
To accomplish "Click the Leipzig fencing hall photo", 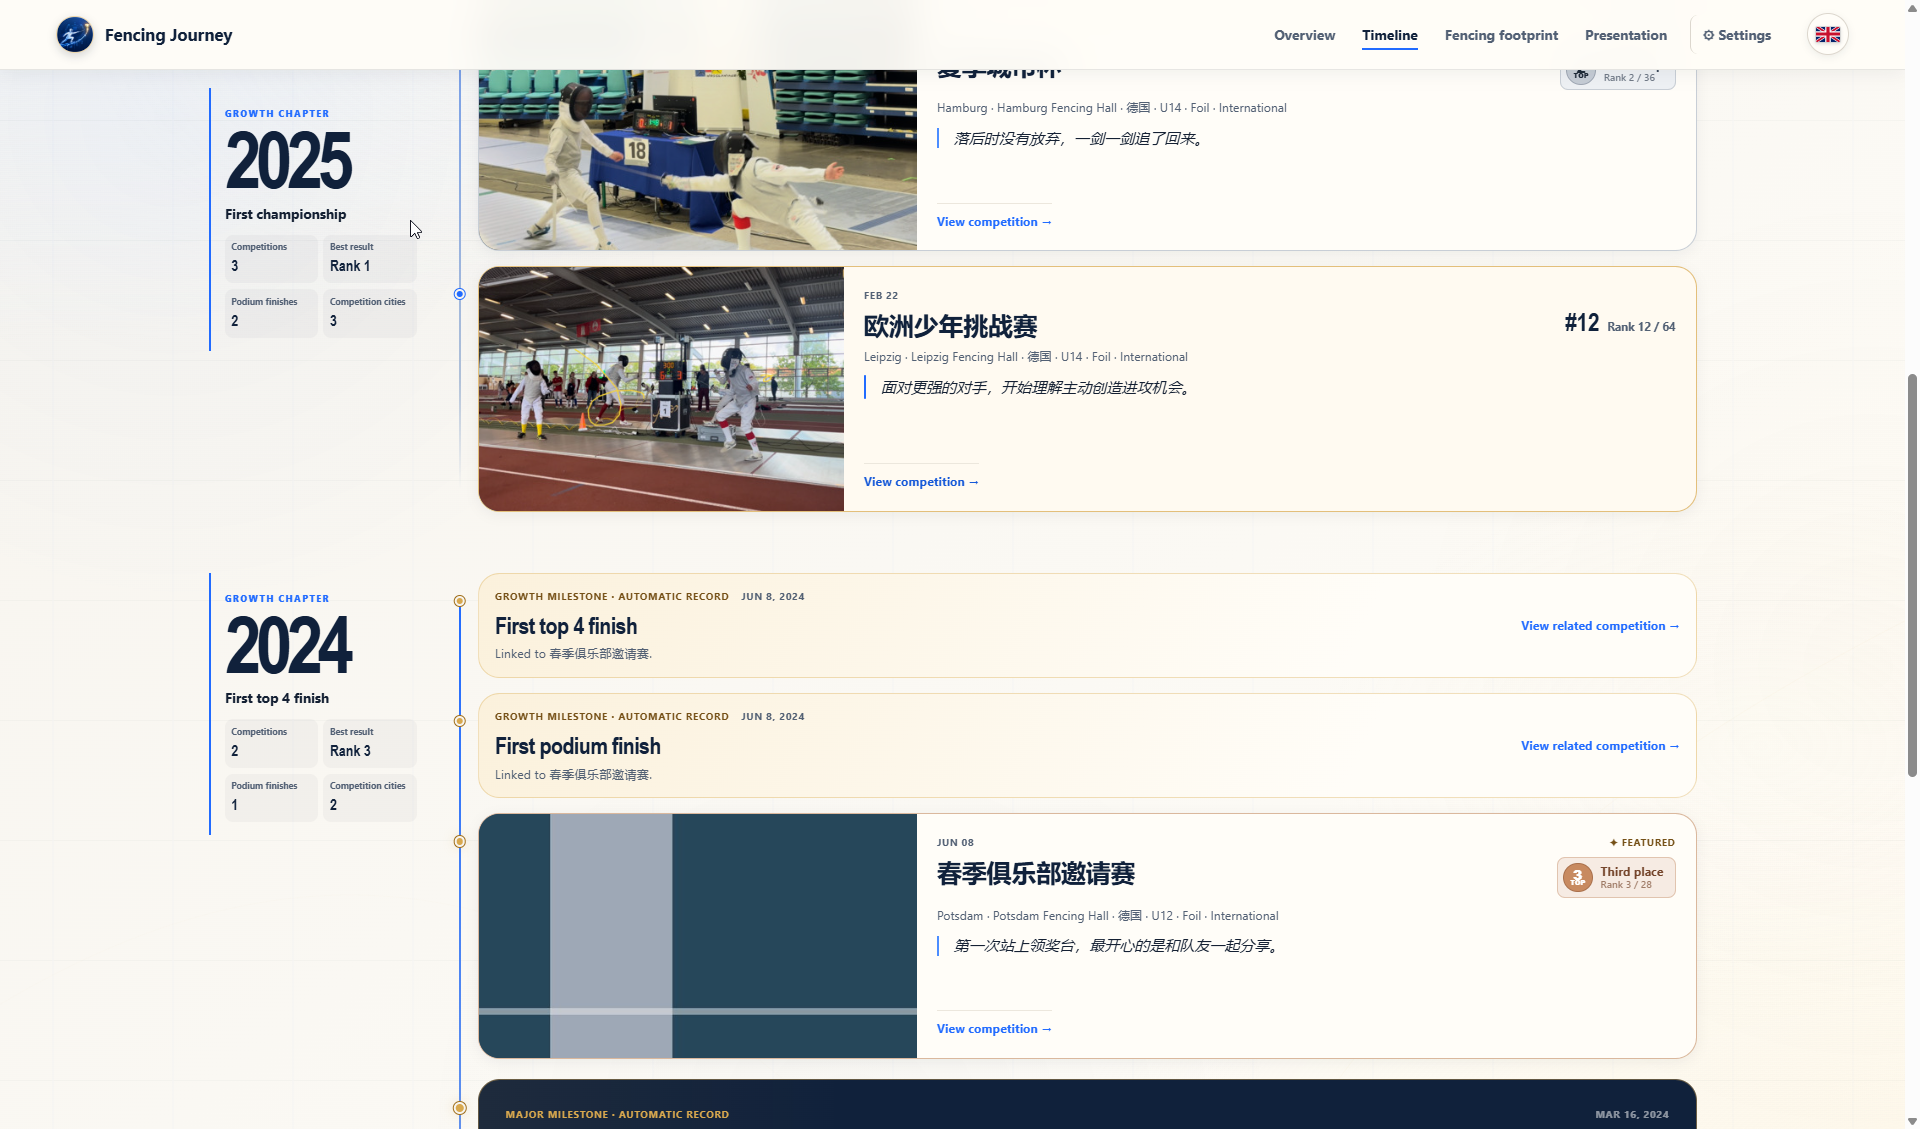I will pos(661,389).
